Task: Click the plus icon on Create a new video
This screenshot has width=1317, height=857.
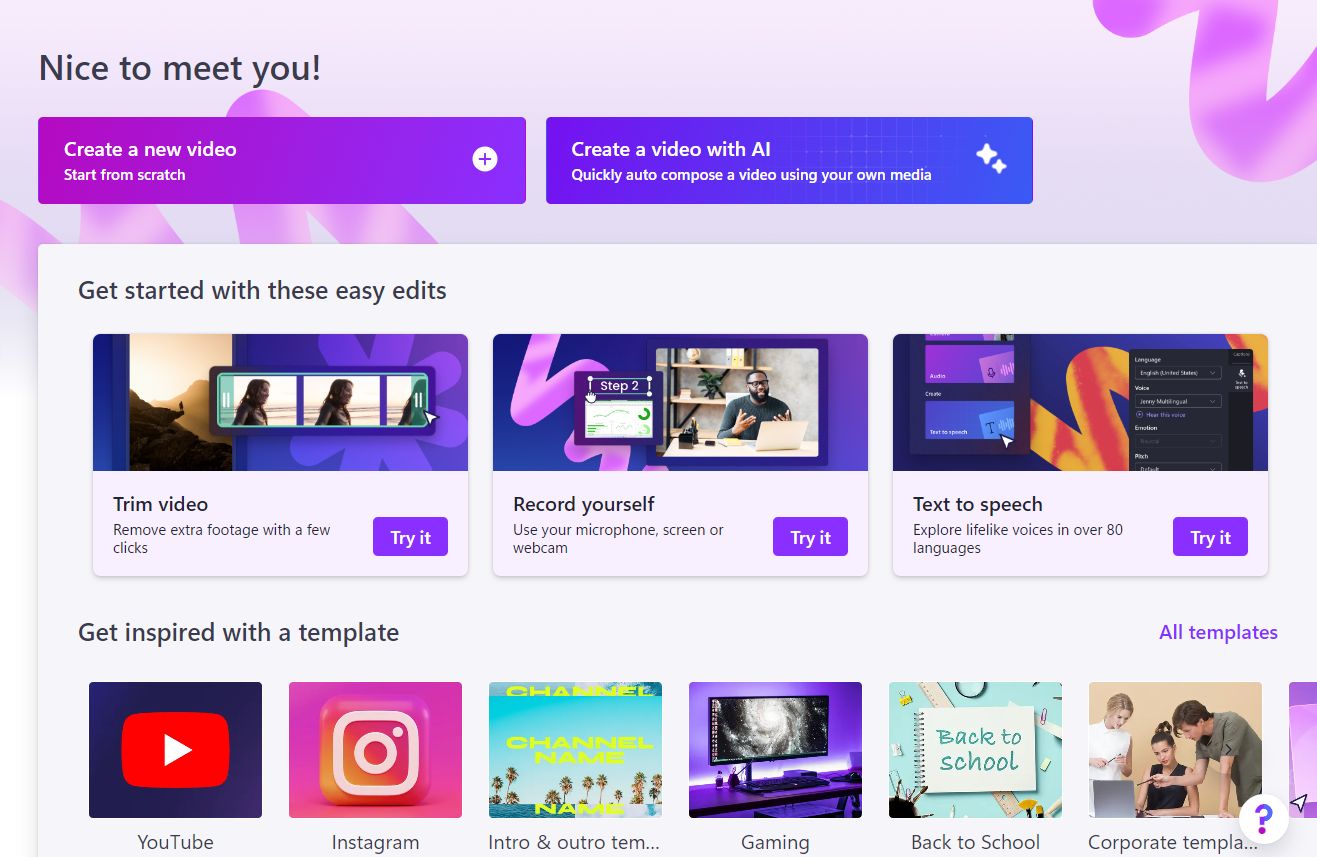Action: 485,159
